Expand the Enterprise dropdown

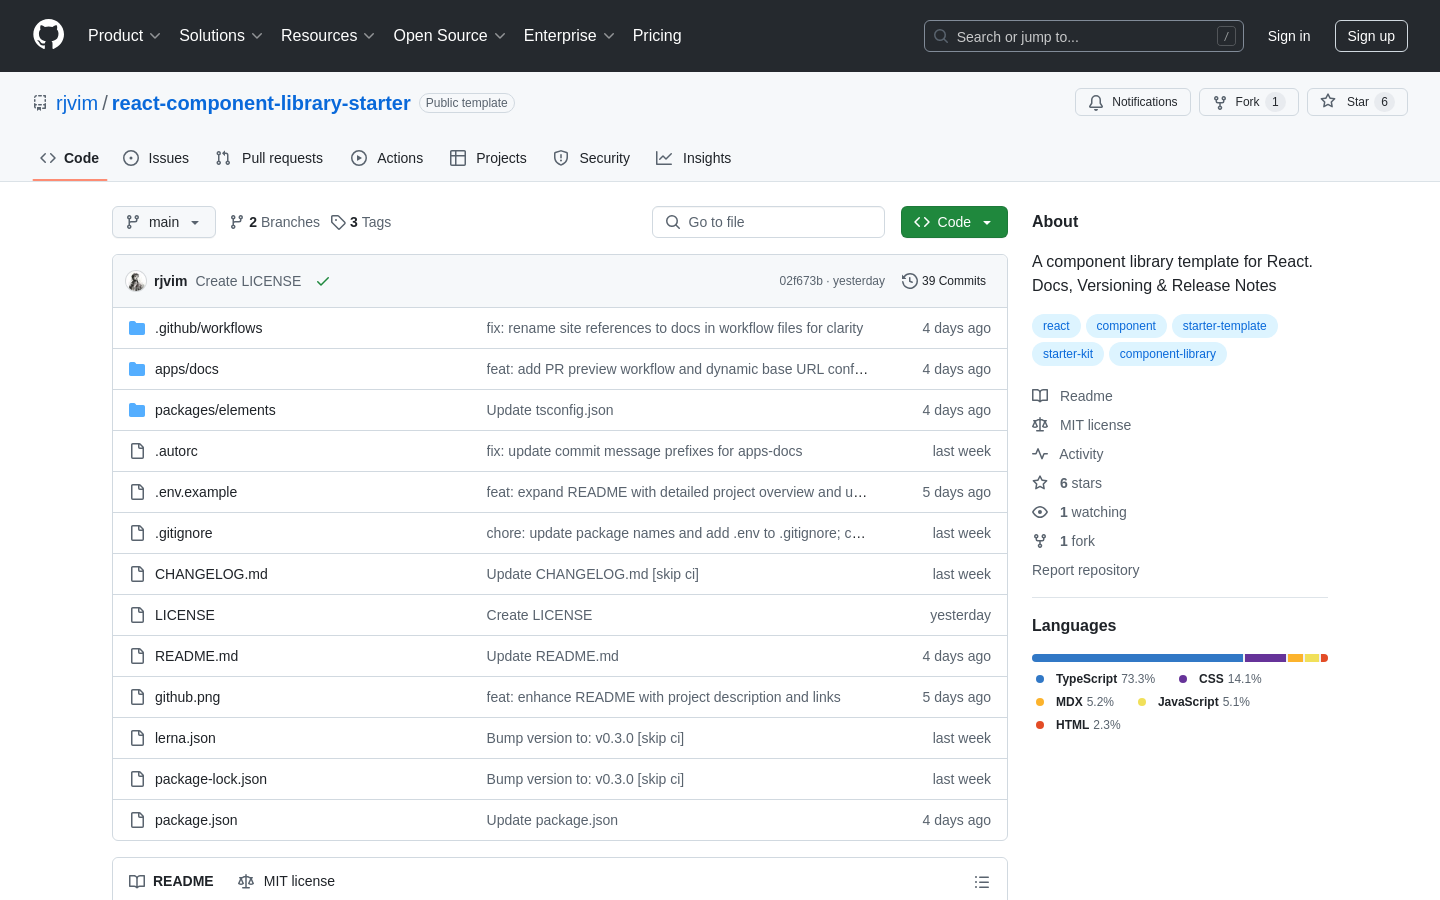569,35
